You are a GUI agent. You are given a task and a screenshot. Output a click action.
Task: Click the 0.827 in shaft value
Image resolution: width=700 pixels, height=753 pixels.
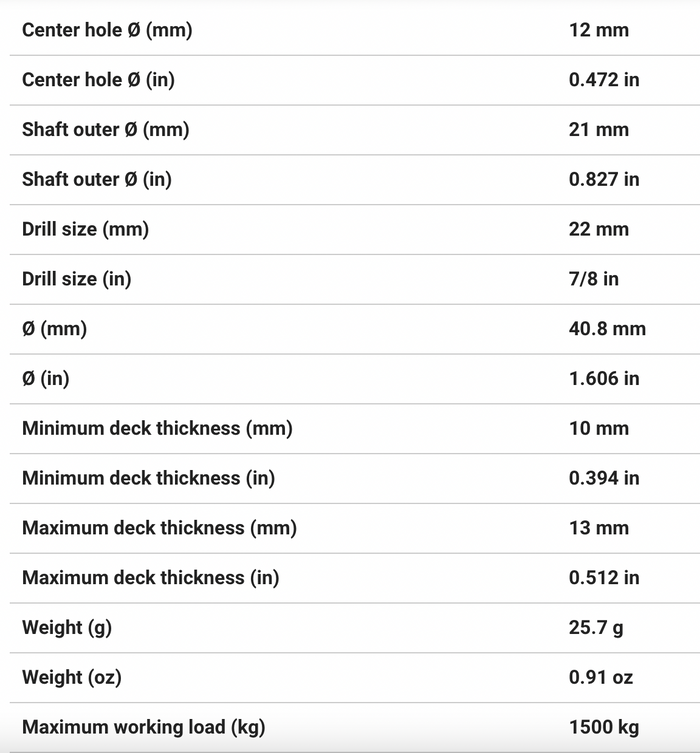(x=604, y=180)
